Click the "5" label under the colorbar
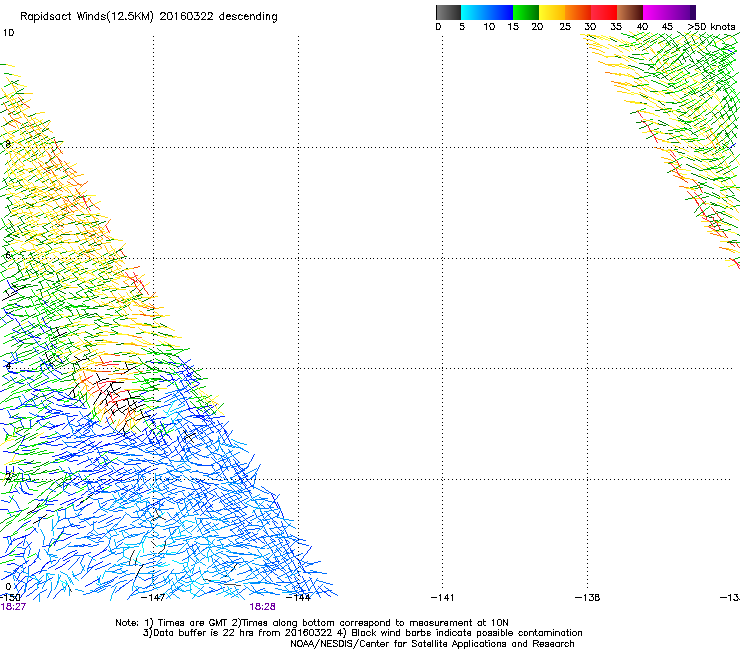The height and width of the screenshot is (650, 740). pos(462,27)
